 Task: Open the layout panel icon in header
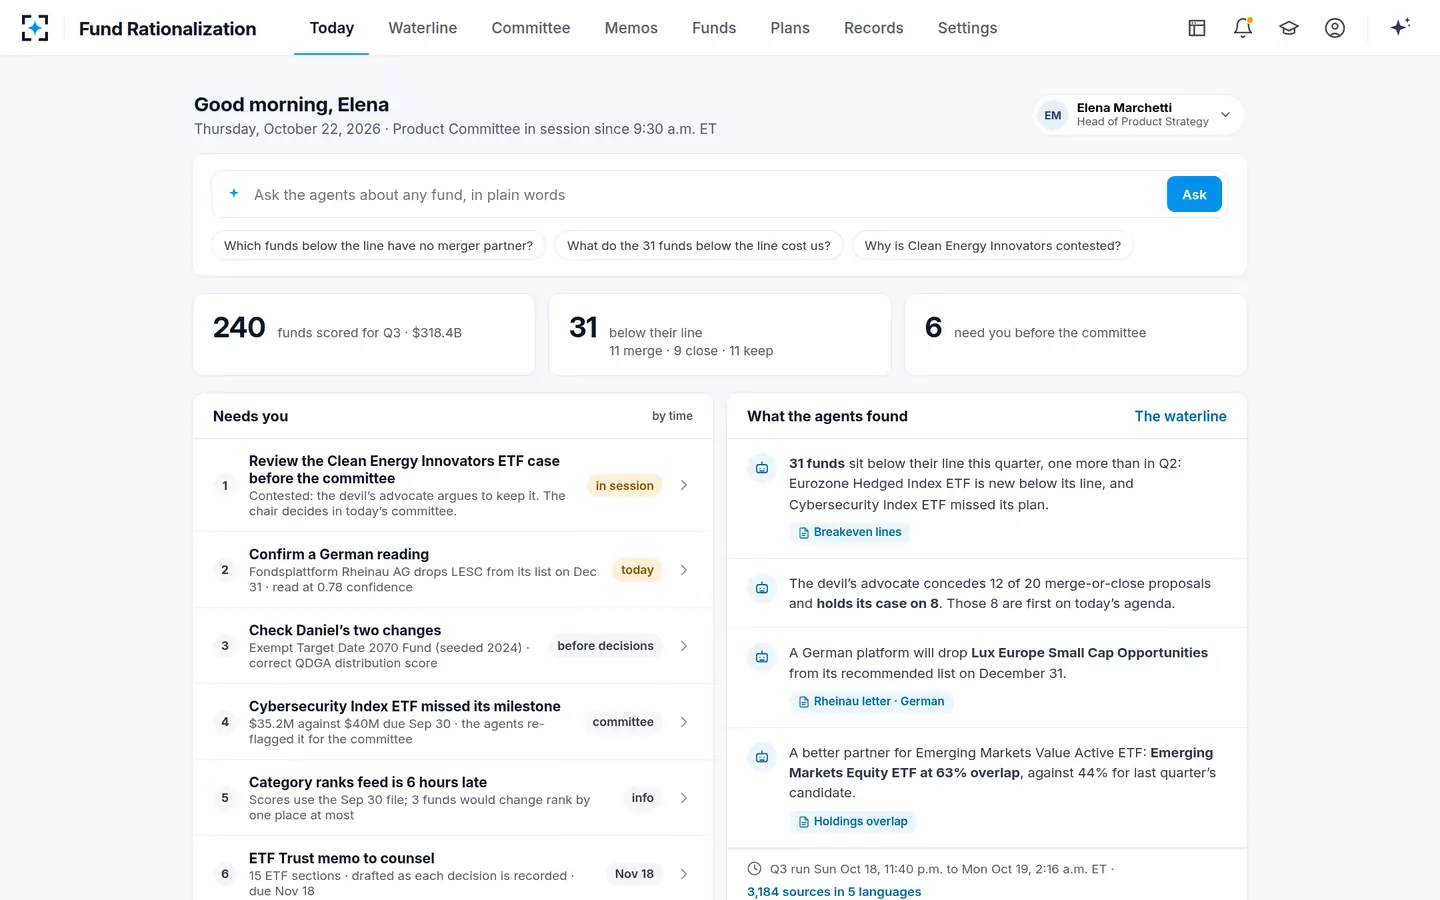pos(1197,28)
